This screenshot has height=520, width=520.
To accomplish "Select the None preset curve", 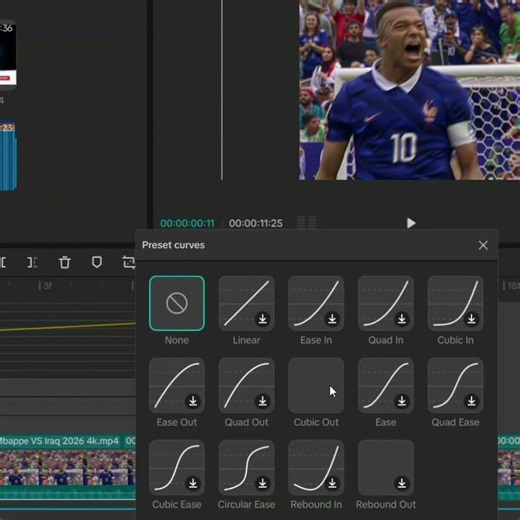I will pyautogui.click(x=177, y=303).
